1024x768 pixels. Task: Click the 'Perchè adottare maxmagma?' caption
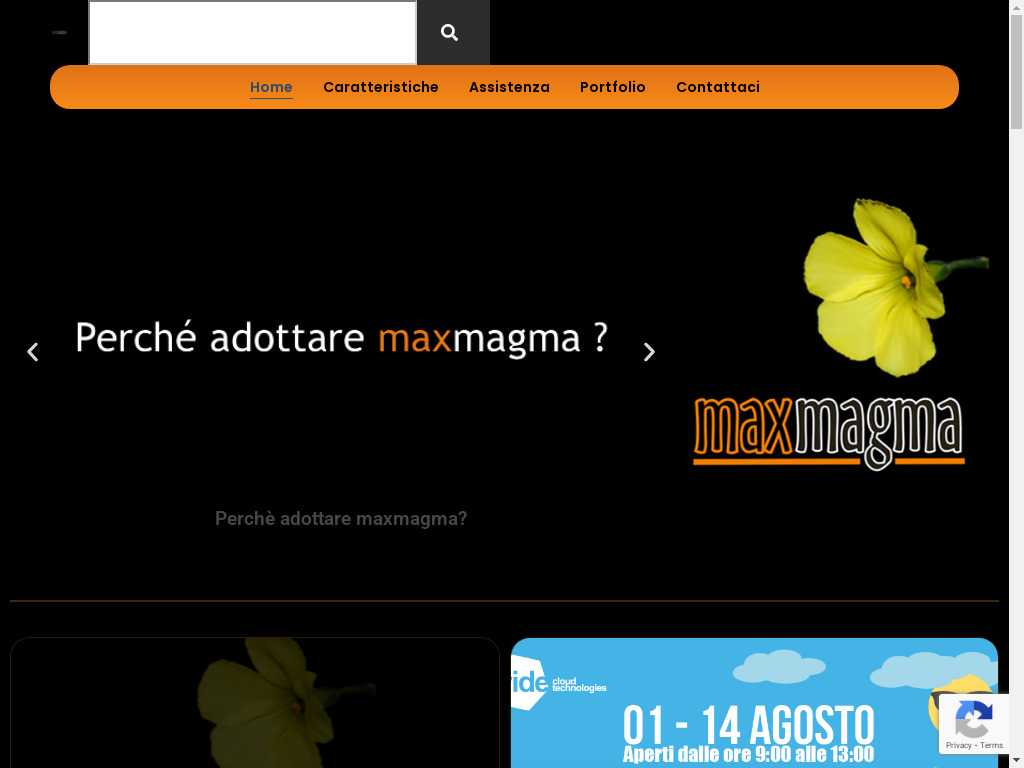(341, 519)
